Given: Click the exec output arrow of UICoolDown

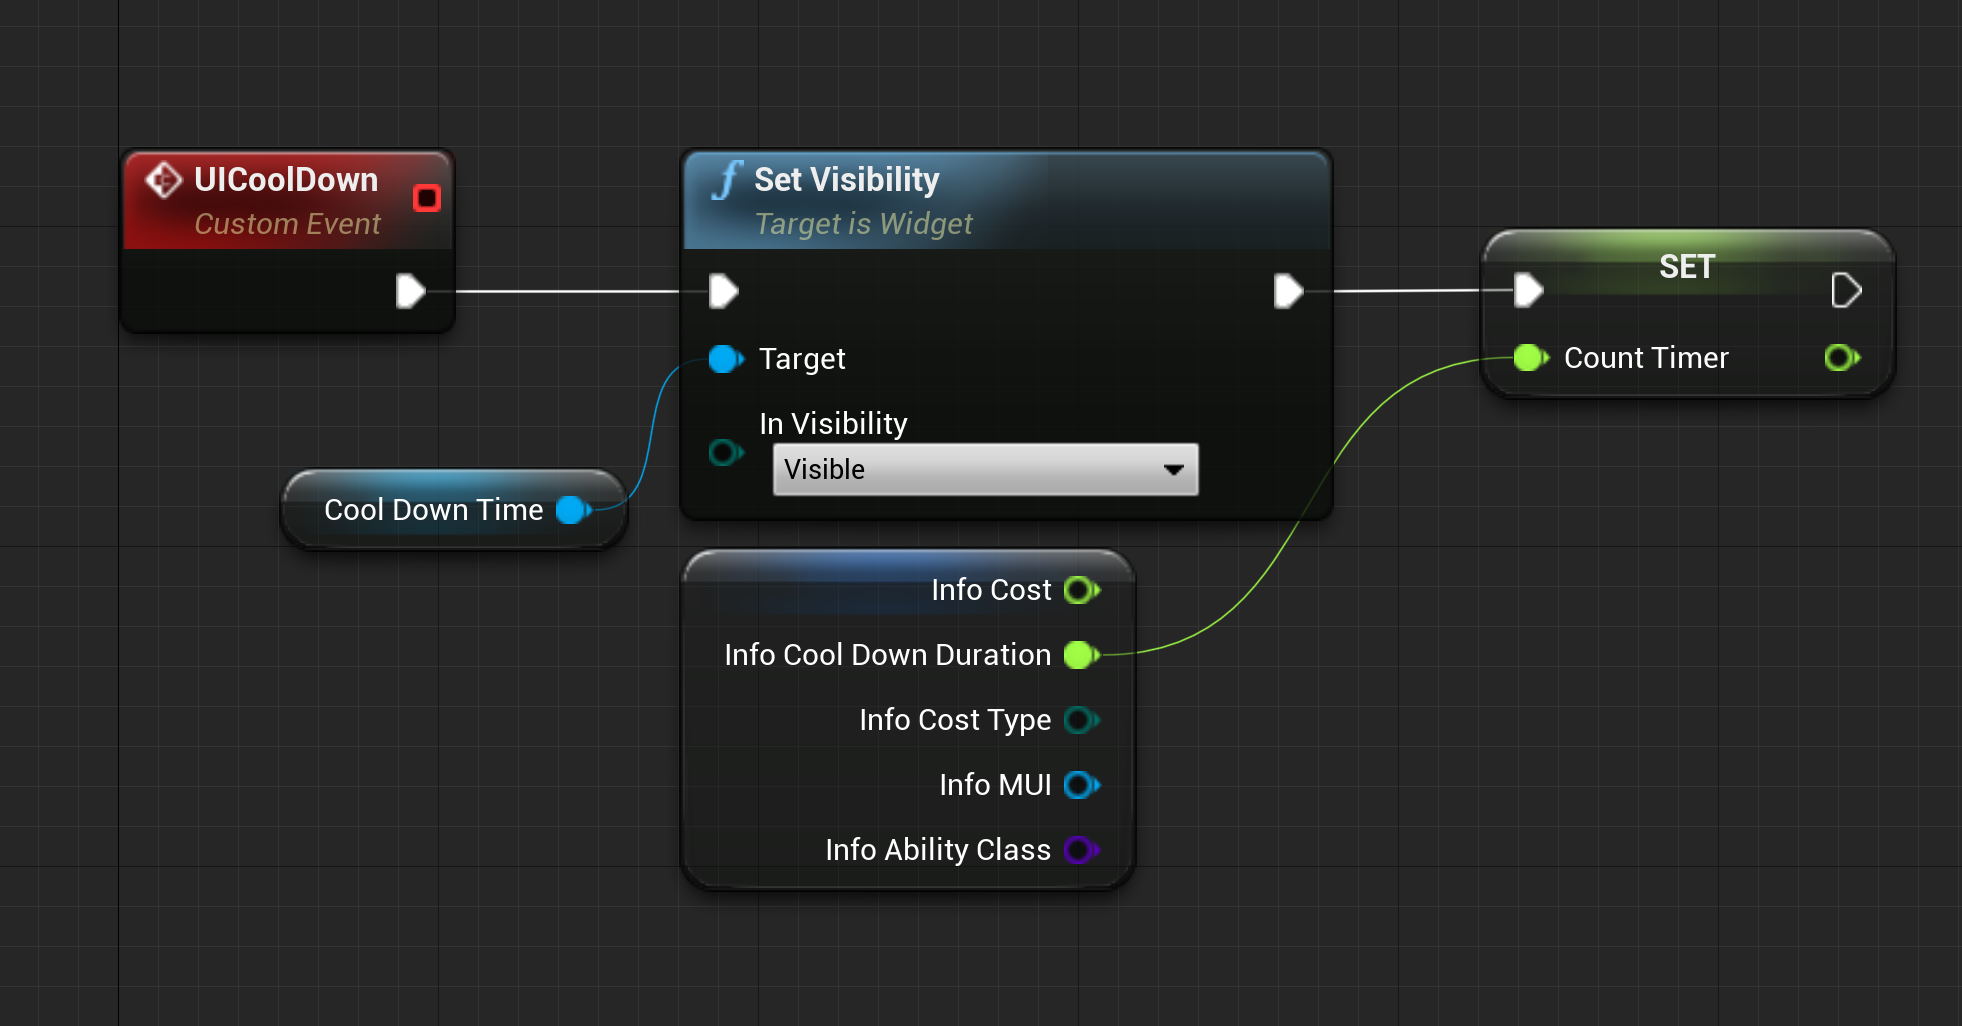Looking at the screenshot, I should (x=410, y=291).
